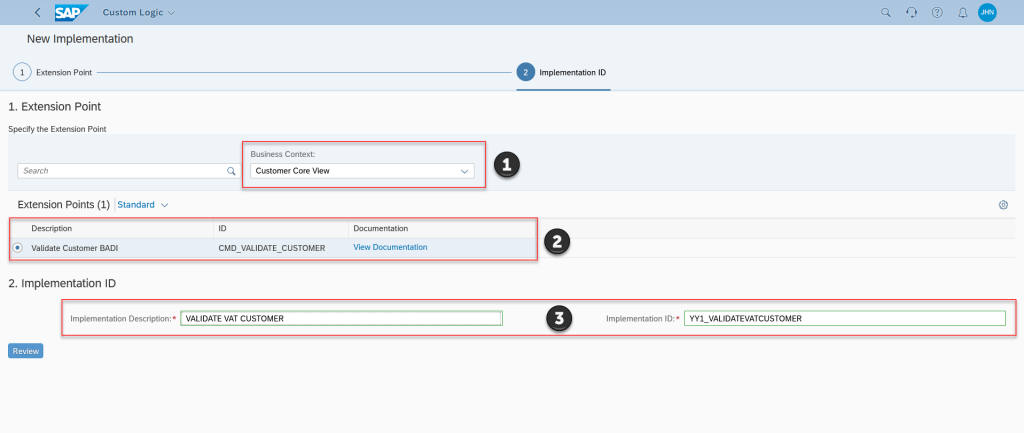Open the JHN user profile avatar
Viewport: 1024px width, 433px height.
point(987,13)
